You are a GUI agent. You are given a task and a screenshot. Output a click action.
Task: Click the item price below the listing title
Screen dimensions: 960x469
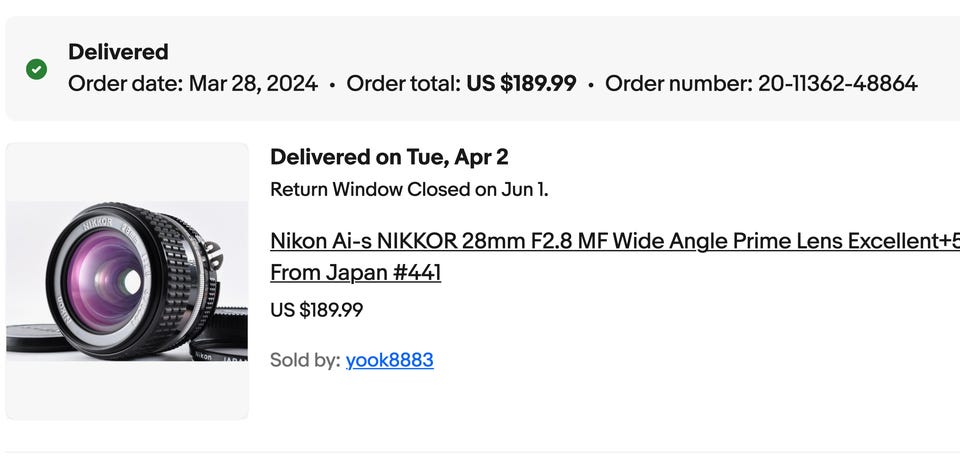[x=316, y=310]
